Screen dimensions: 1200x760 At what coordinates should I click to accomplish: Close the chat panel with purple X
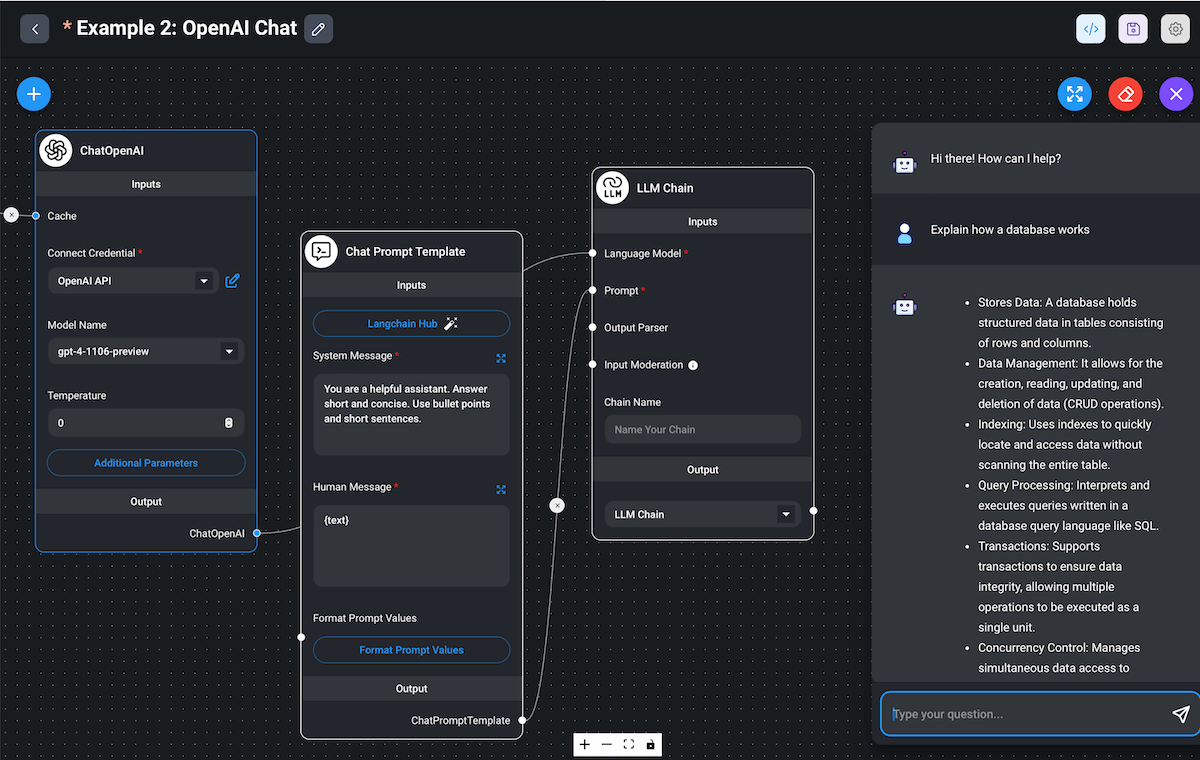pos(1176,94)
